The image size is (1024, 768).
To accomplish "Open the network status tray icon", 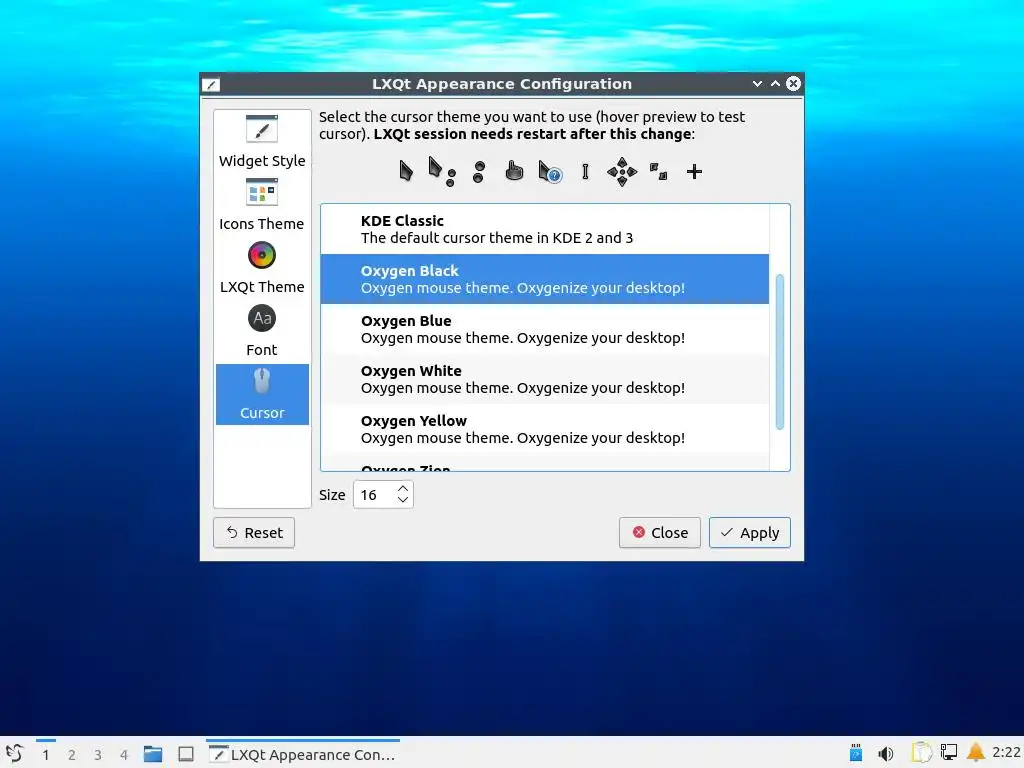I will [948, 753].
